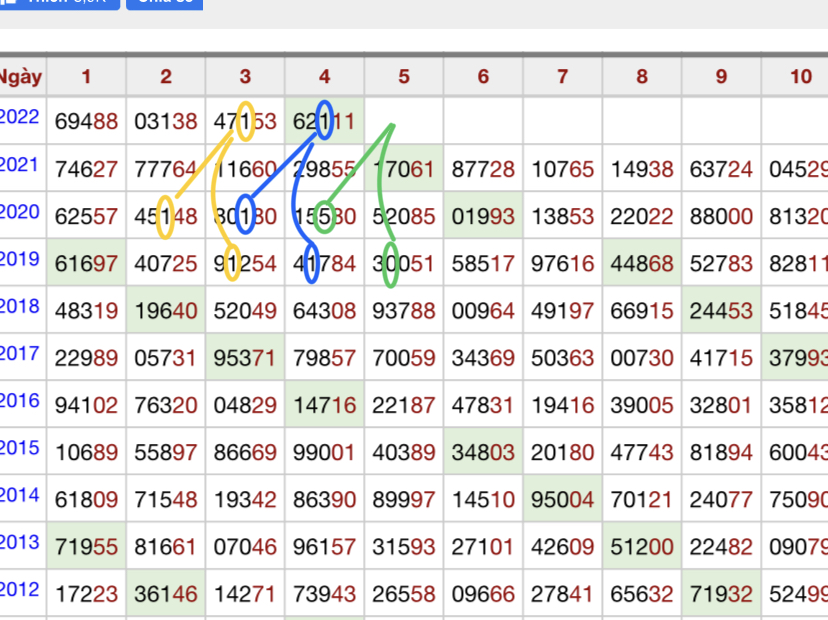Screen dimensions: 828x620
Task: Click highlighted cell 62111 in 2022 row
Action: [x=324, y=122]
